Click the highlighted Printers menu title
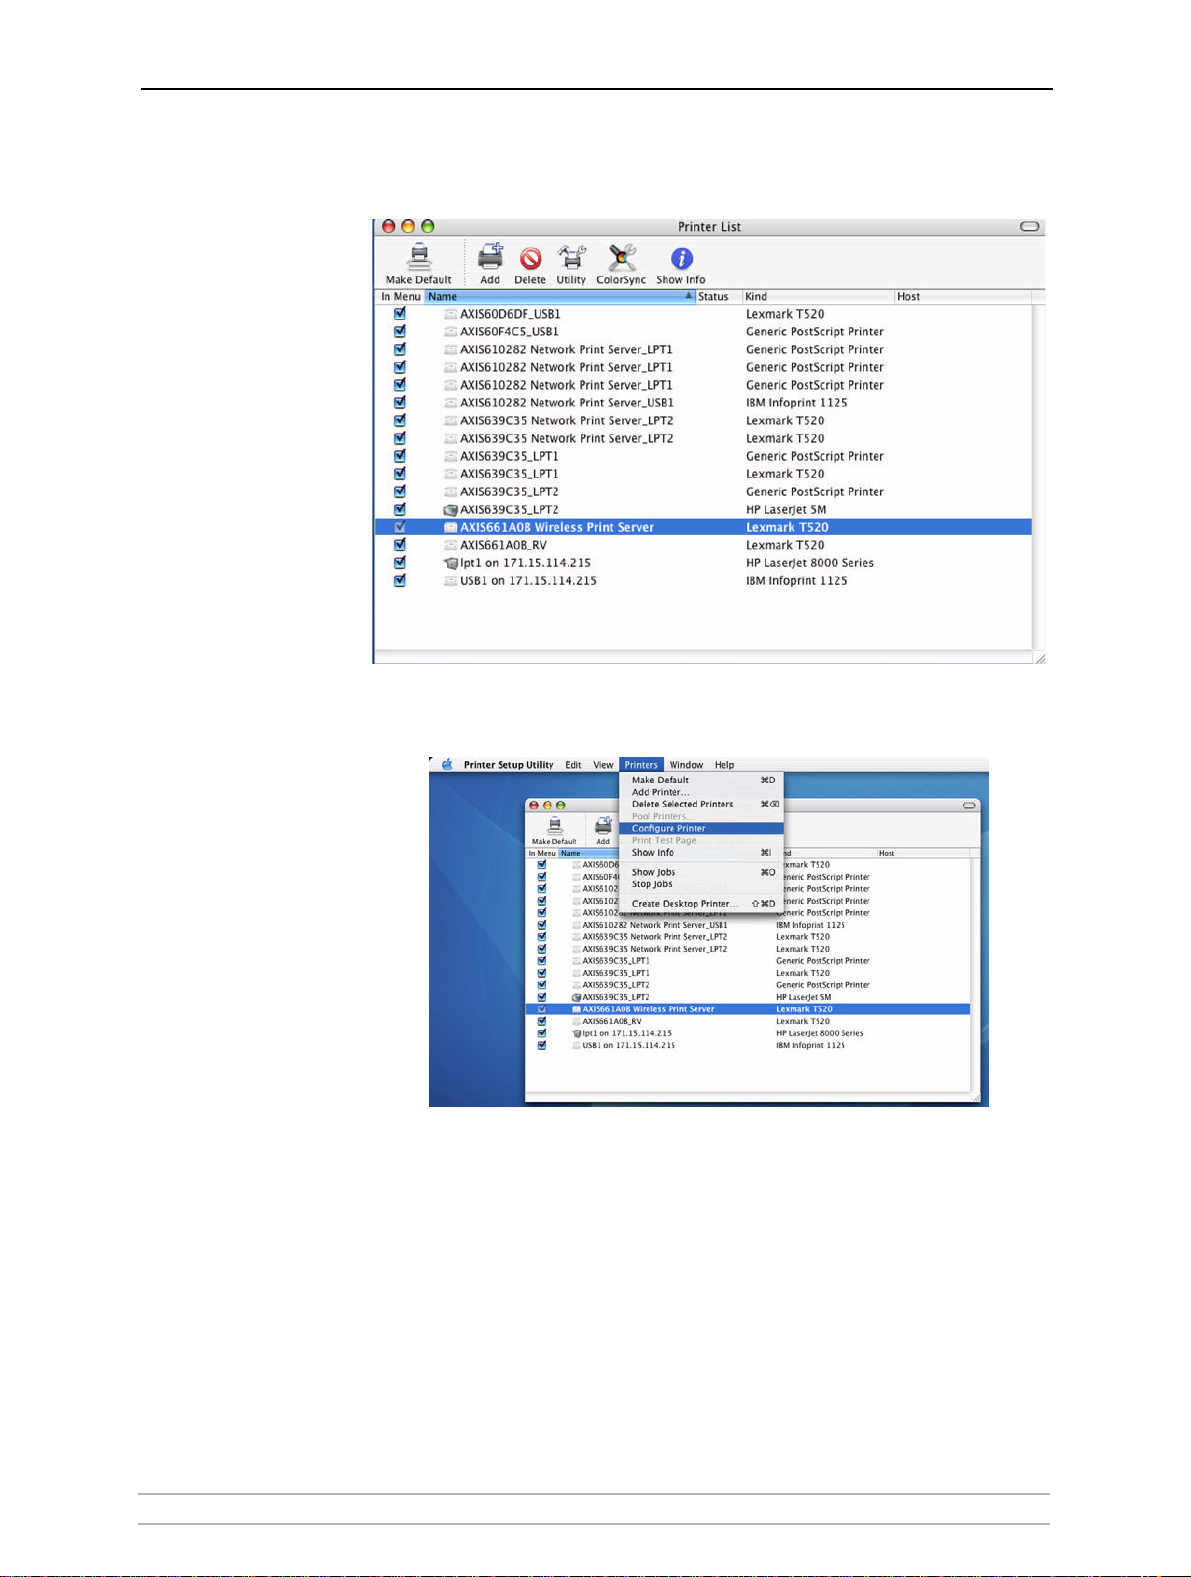1191x1577 pixels. [641, 765]
